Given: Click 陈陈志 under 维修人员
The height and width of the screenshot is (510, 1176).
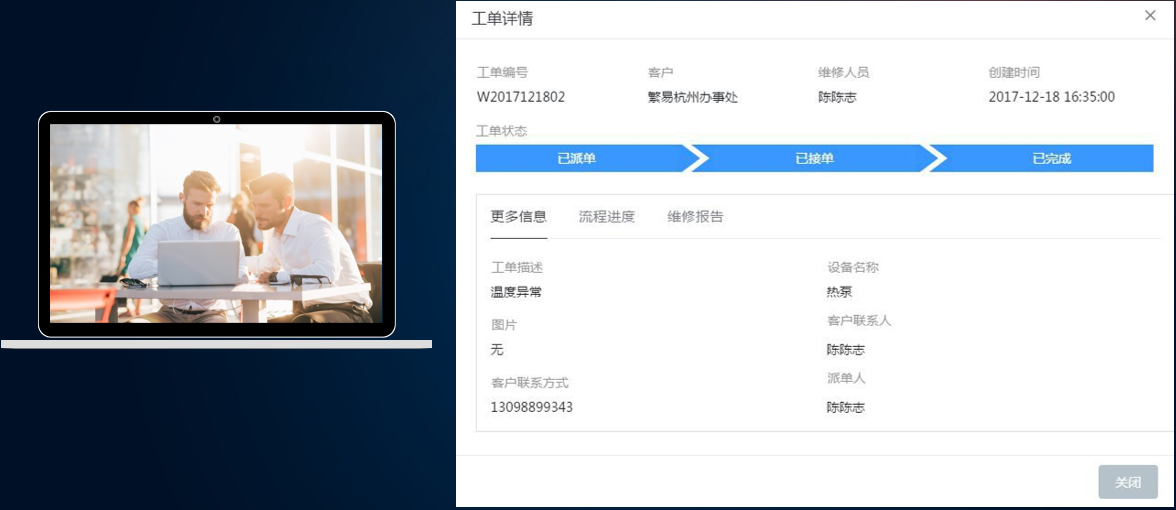Looking at the screenshot, I should [837, 97].
